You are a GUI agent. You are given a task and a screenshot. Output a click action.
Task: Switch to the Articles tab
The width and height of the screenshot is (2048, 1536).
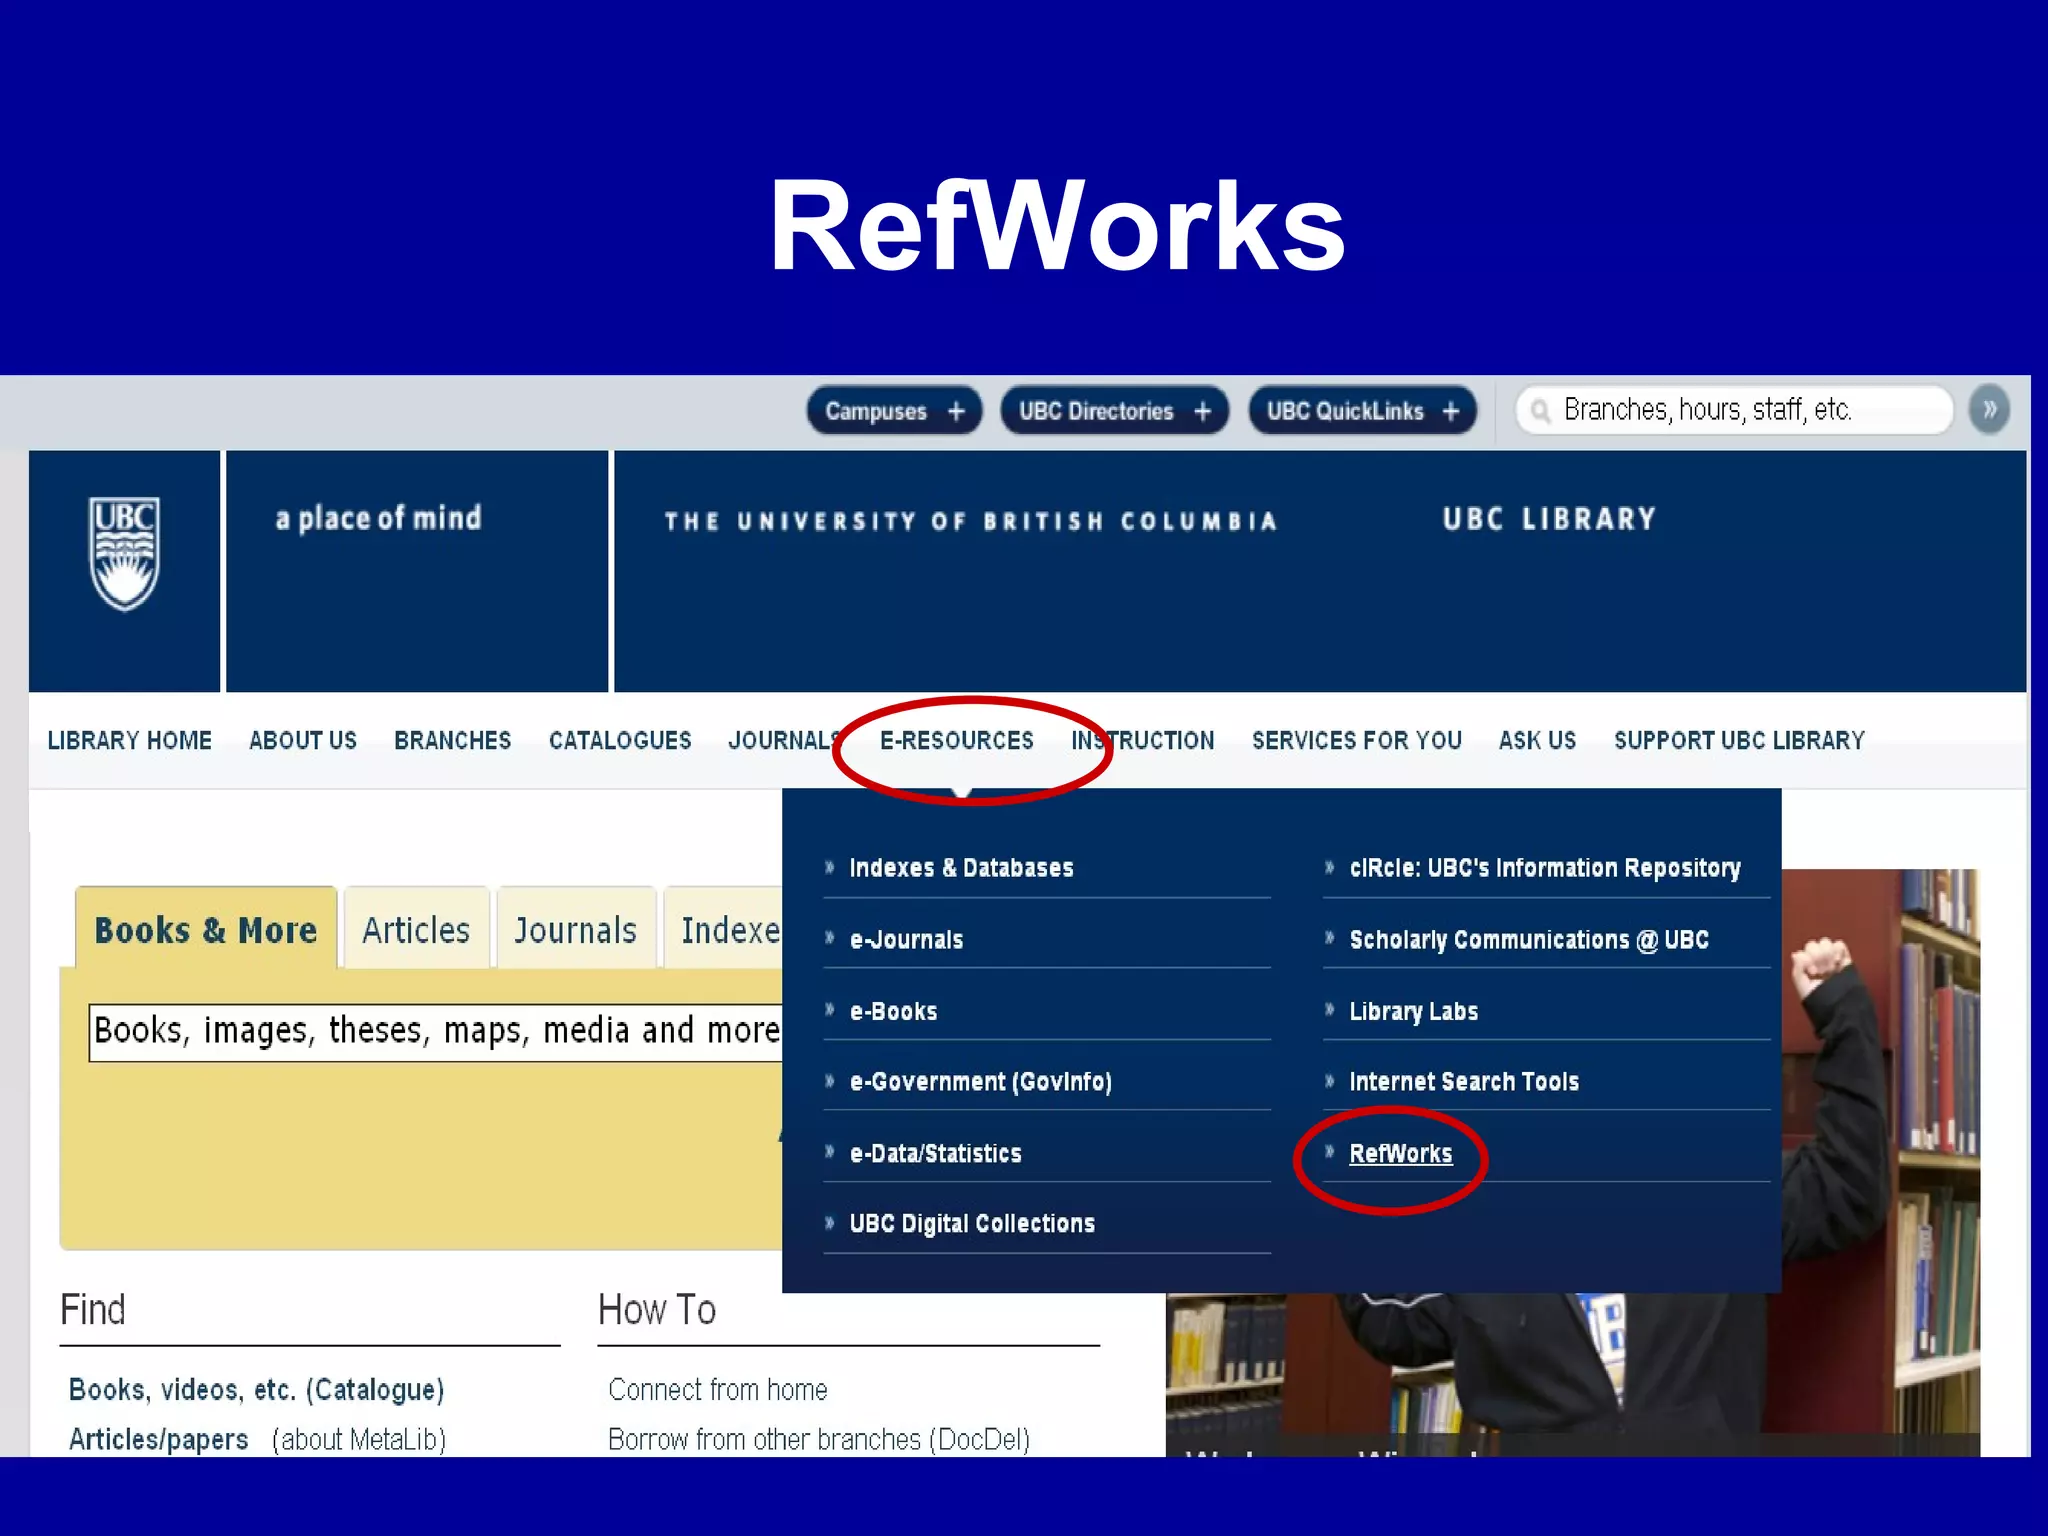point(416,929)
